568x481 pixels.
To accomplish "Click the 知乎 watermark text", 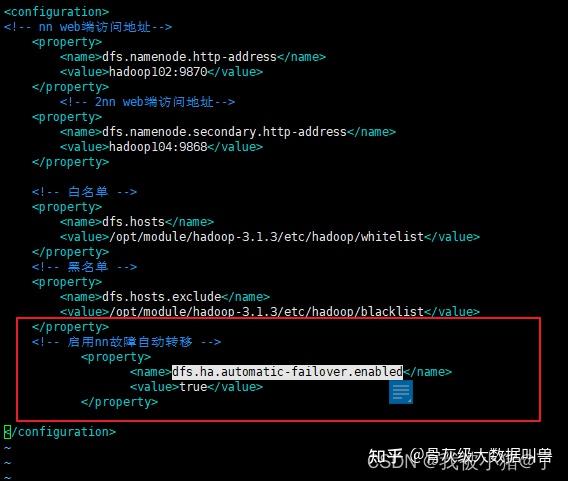I will coord(385,456).
